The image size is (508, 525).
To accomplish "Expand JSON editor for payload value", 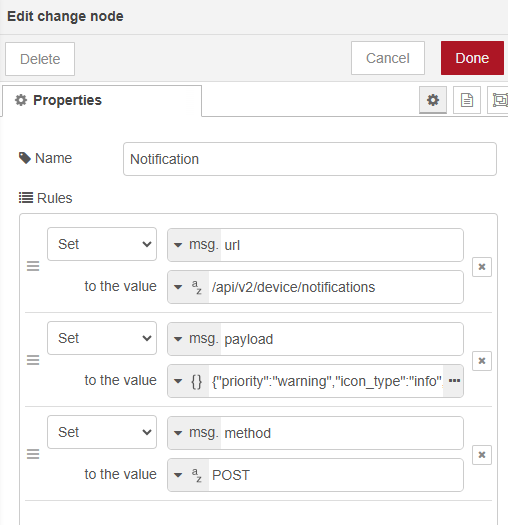I will 454,381.
